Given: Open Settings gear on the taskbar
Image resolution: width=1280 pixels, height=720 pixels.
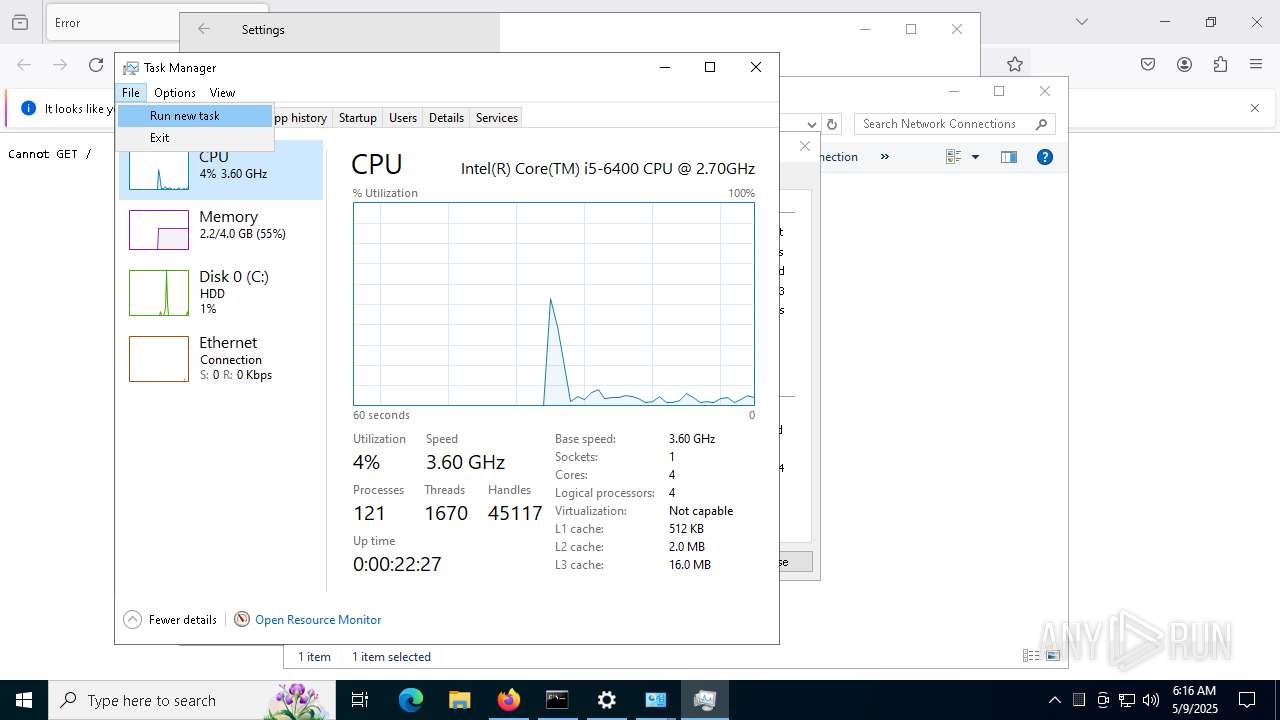Looking at the screenshot, I should point(606,700).
